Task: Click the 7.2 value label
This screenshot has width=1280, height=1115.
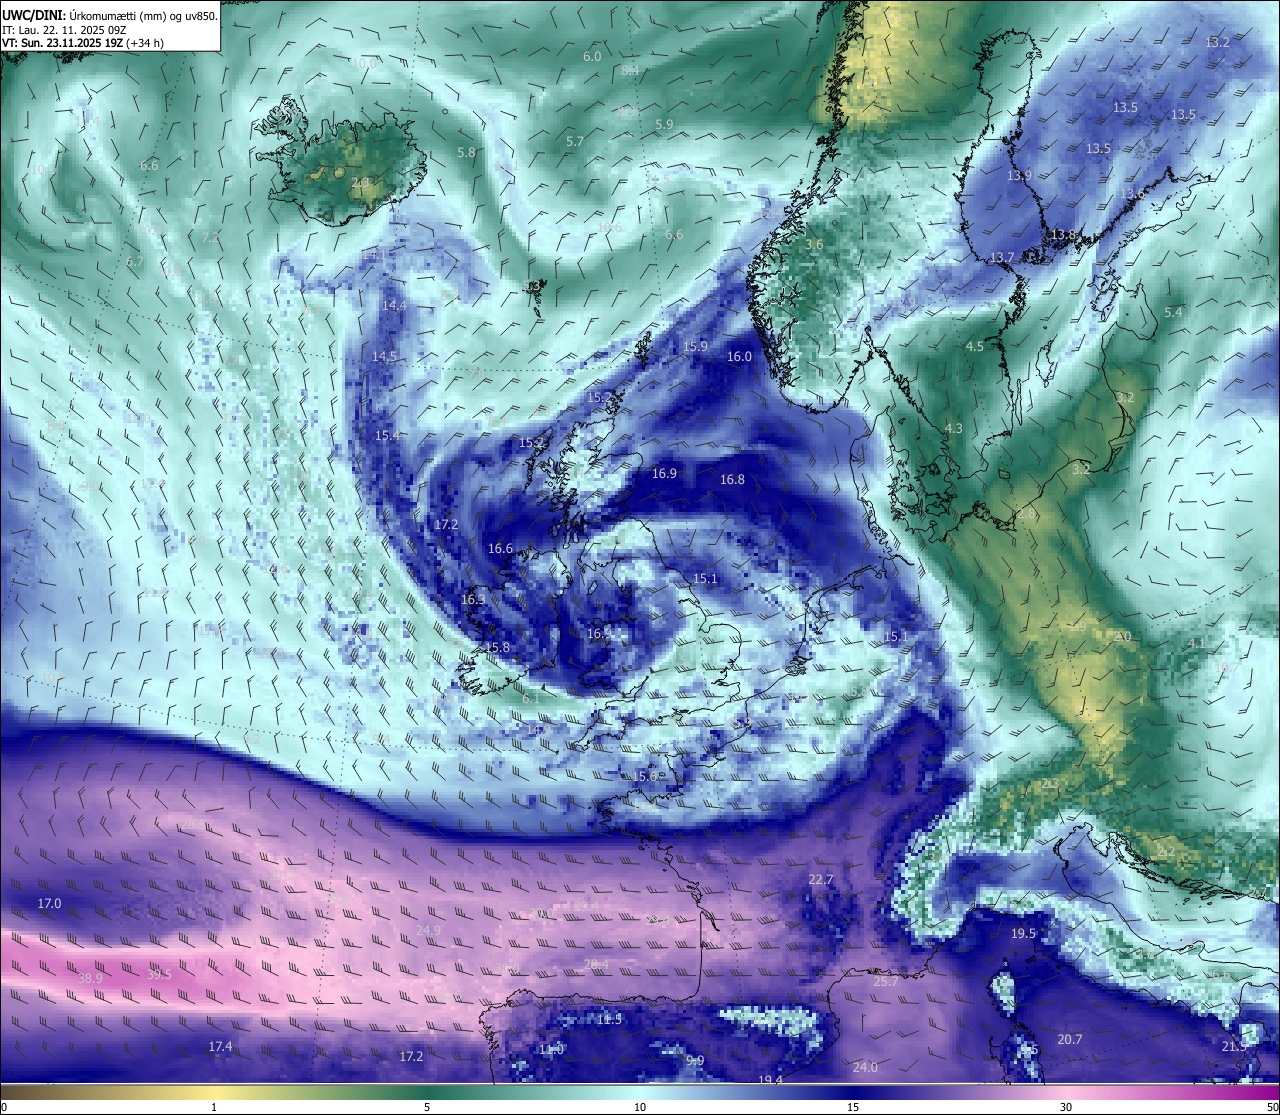Action: point(210,237)
